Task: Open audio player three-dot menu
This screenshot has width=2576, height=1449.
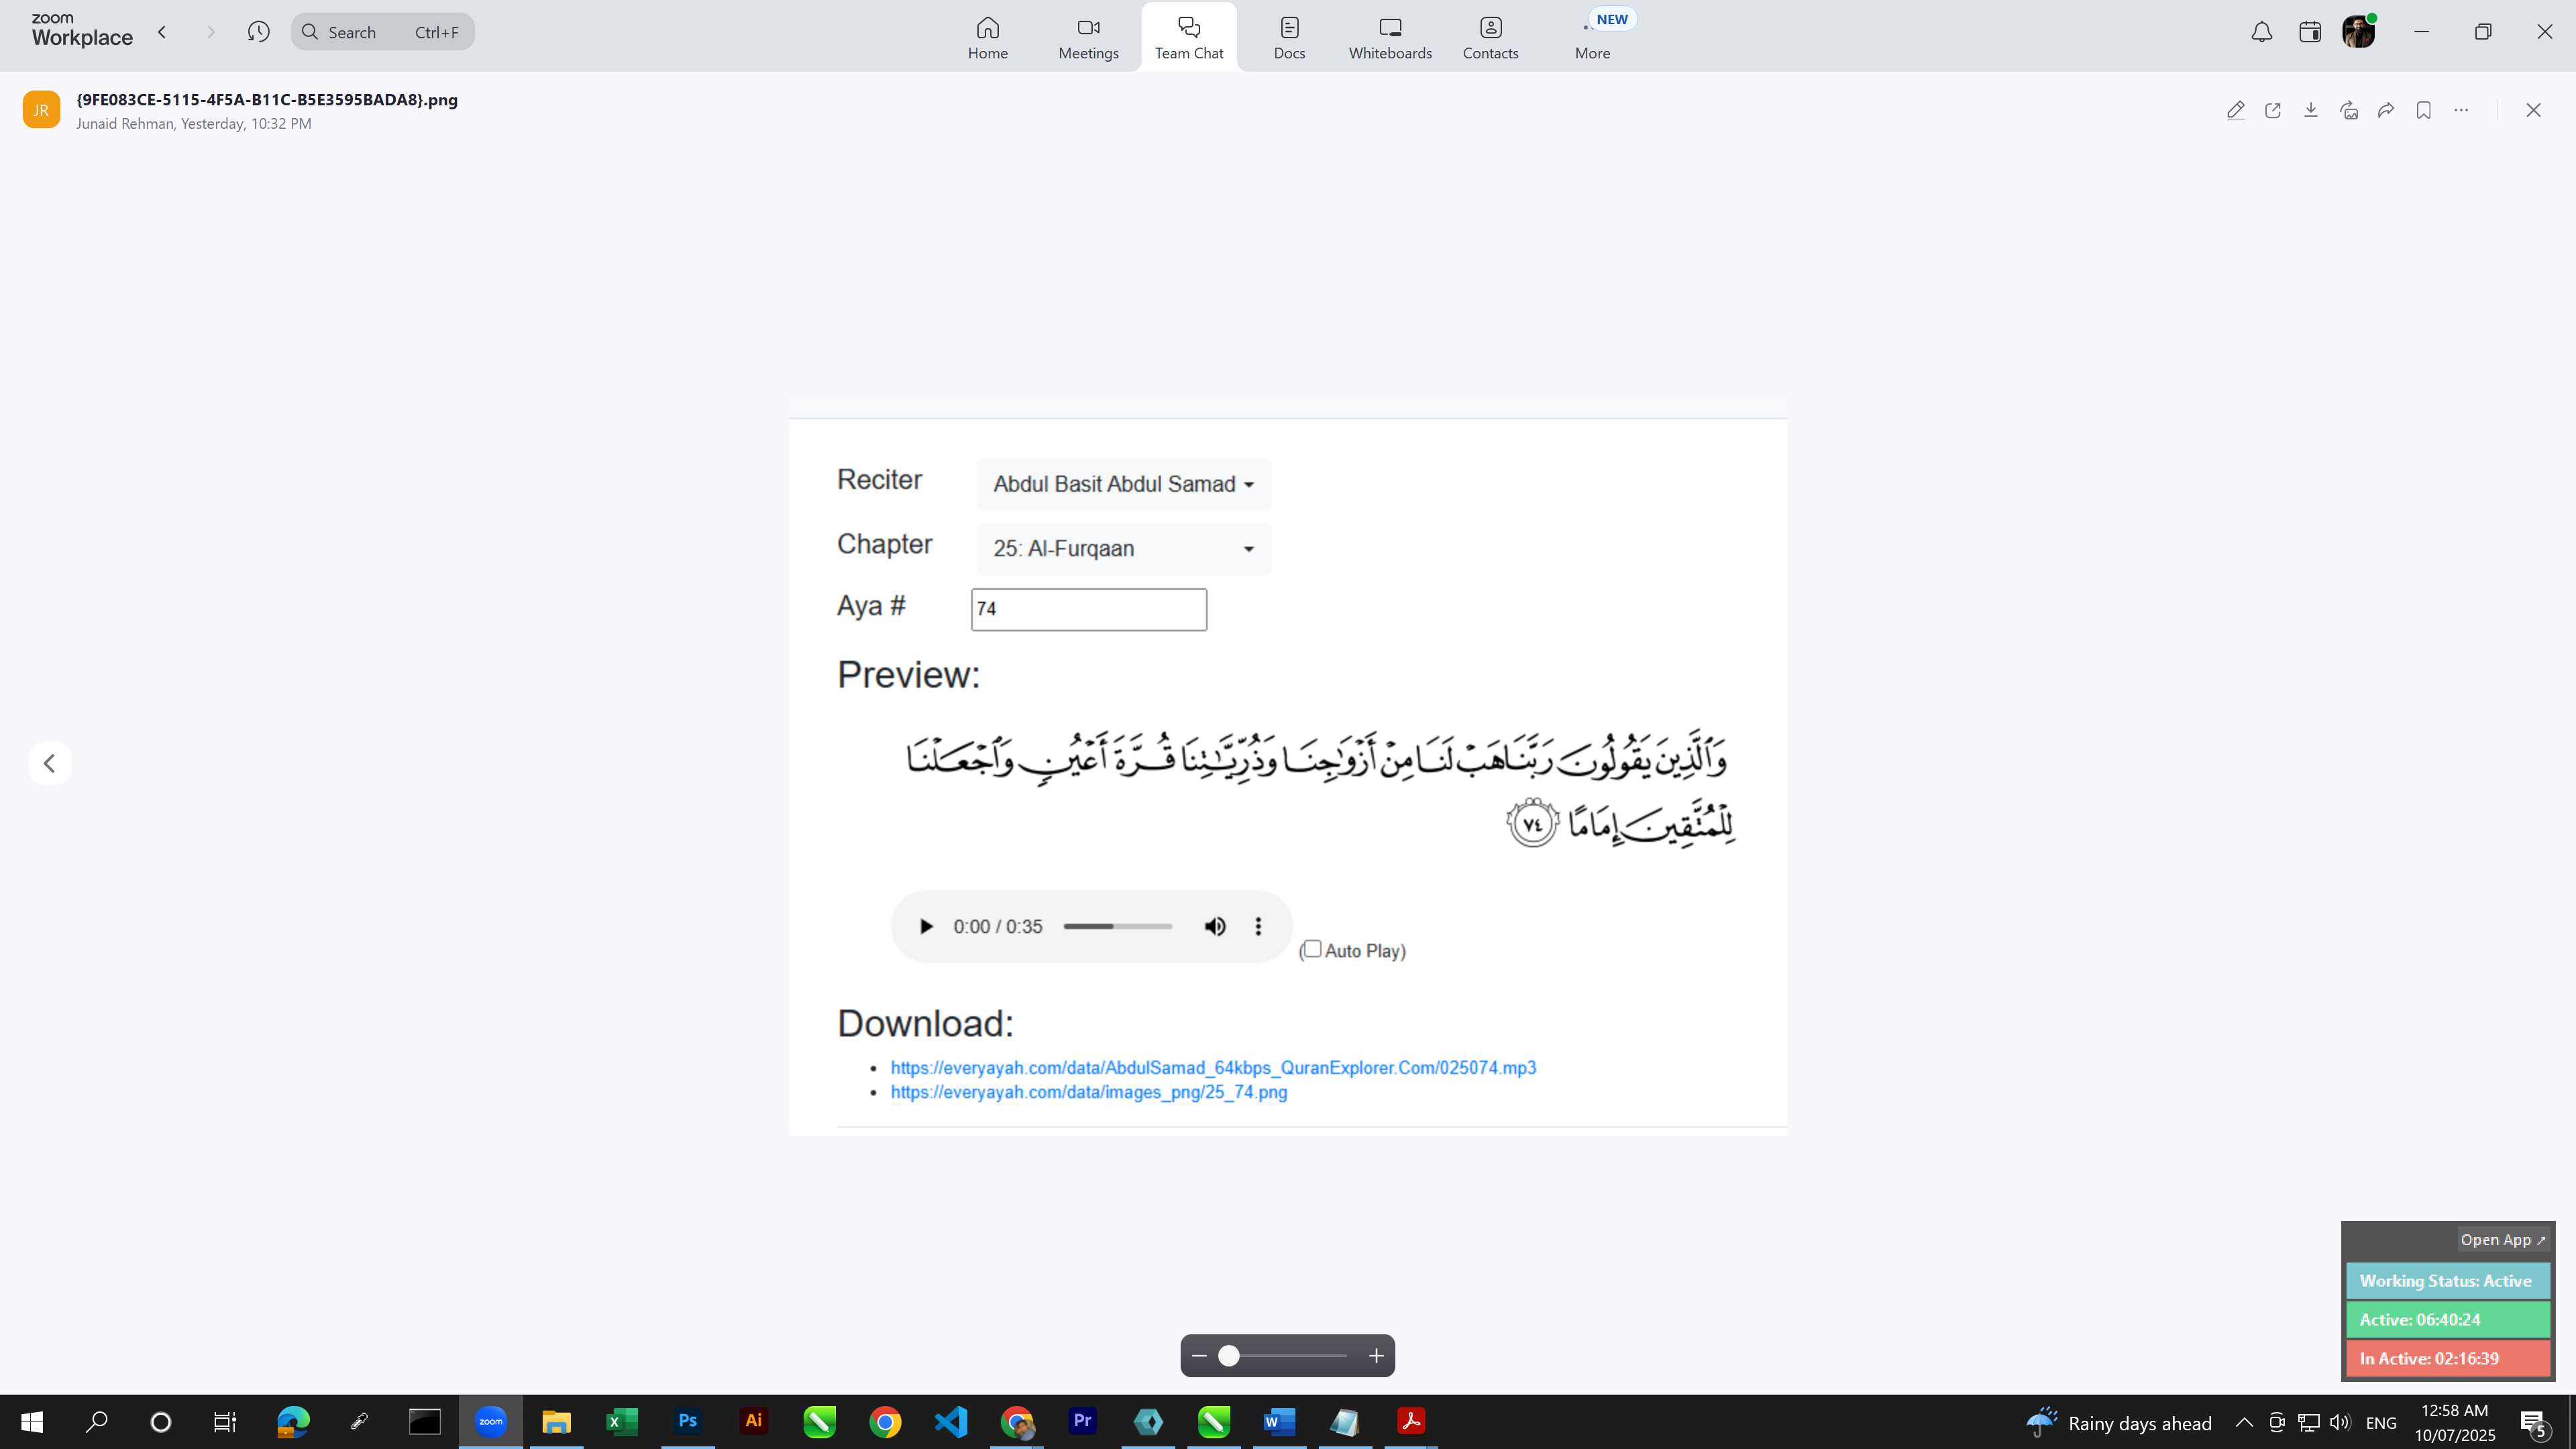Action: pyautogui.click(x=1258, y=927)
